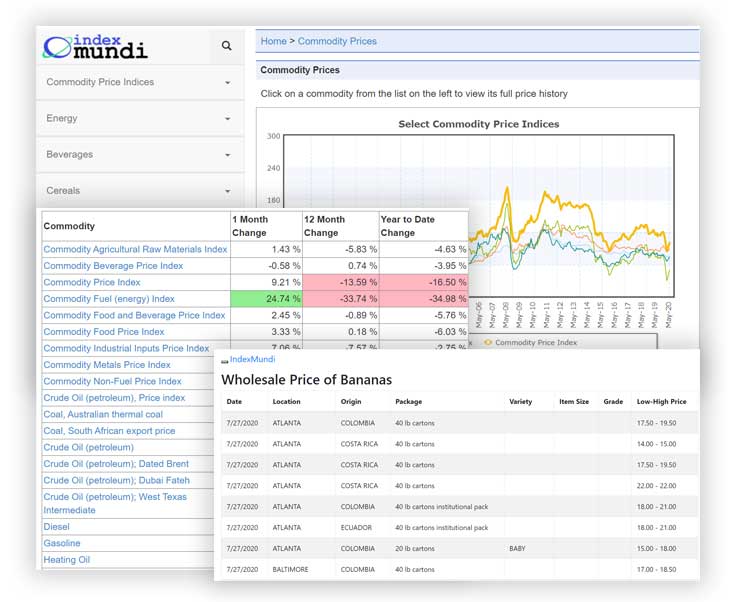Open Commodity Fuel (energy) Index link
The width and height of the screenshot is (730, 602).
pyautogui.click(x=109, y=299)
